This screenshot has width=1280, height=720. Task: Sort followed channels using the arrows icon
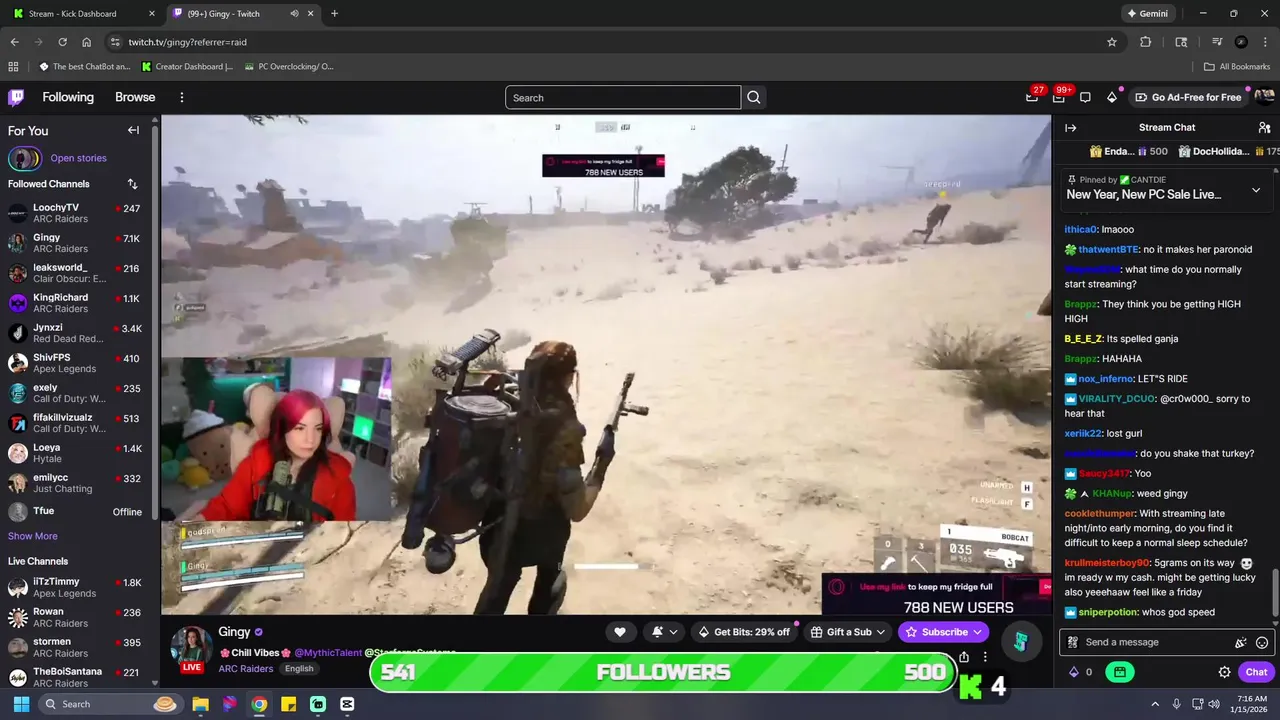pyautogui.click(x=132, y=184)
